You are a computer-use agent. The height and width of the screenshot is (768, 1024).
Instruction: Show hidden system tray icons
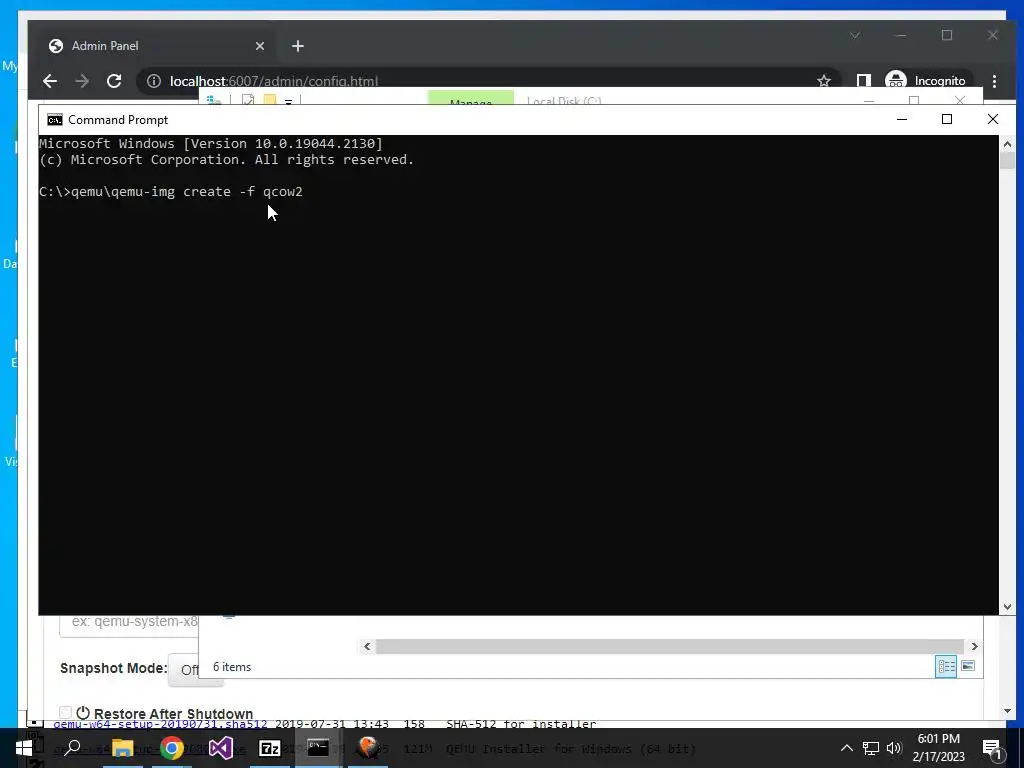pos(846,748)
